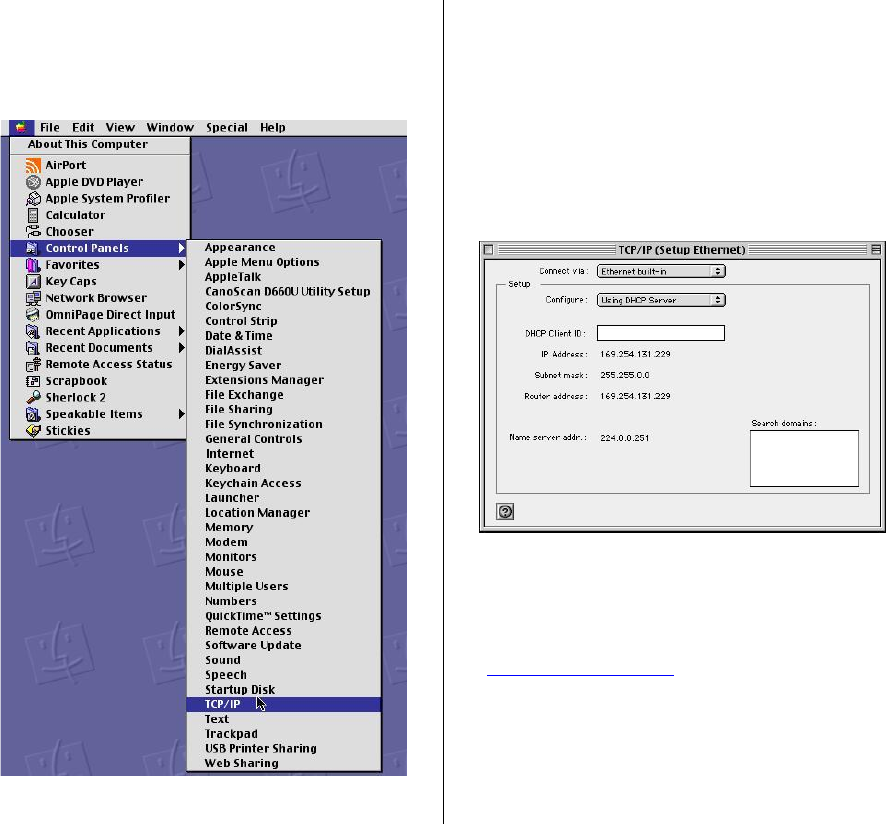Open the Special menu
Image resolution: width=886 pixels, height=824 pixels.
[227, 127]
